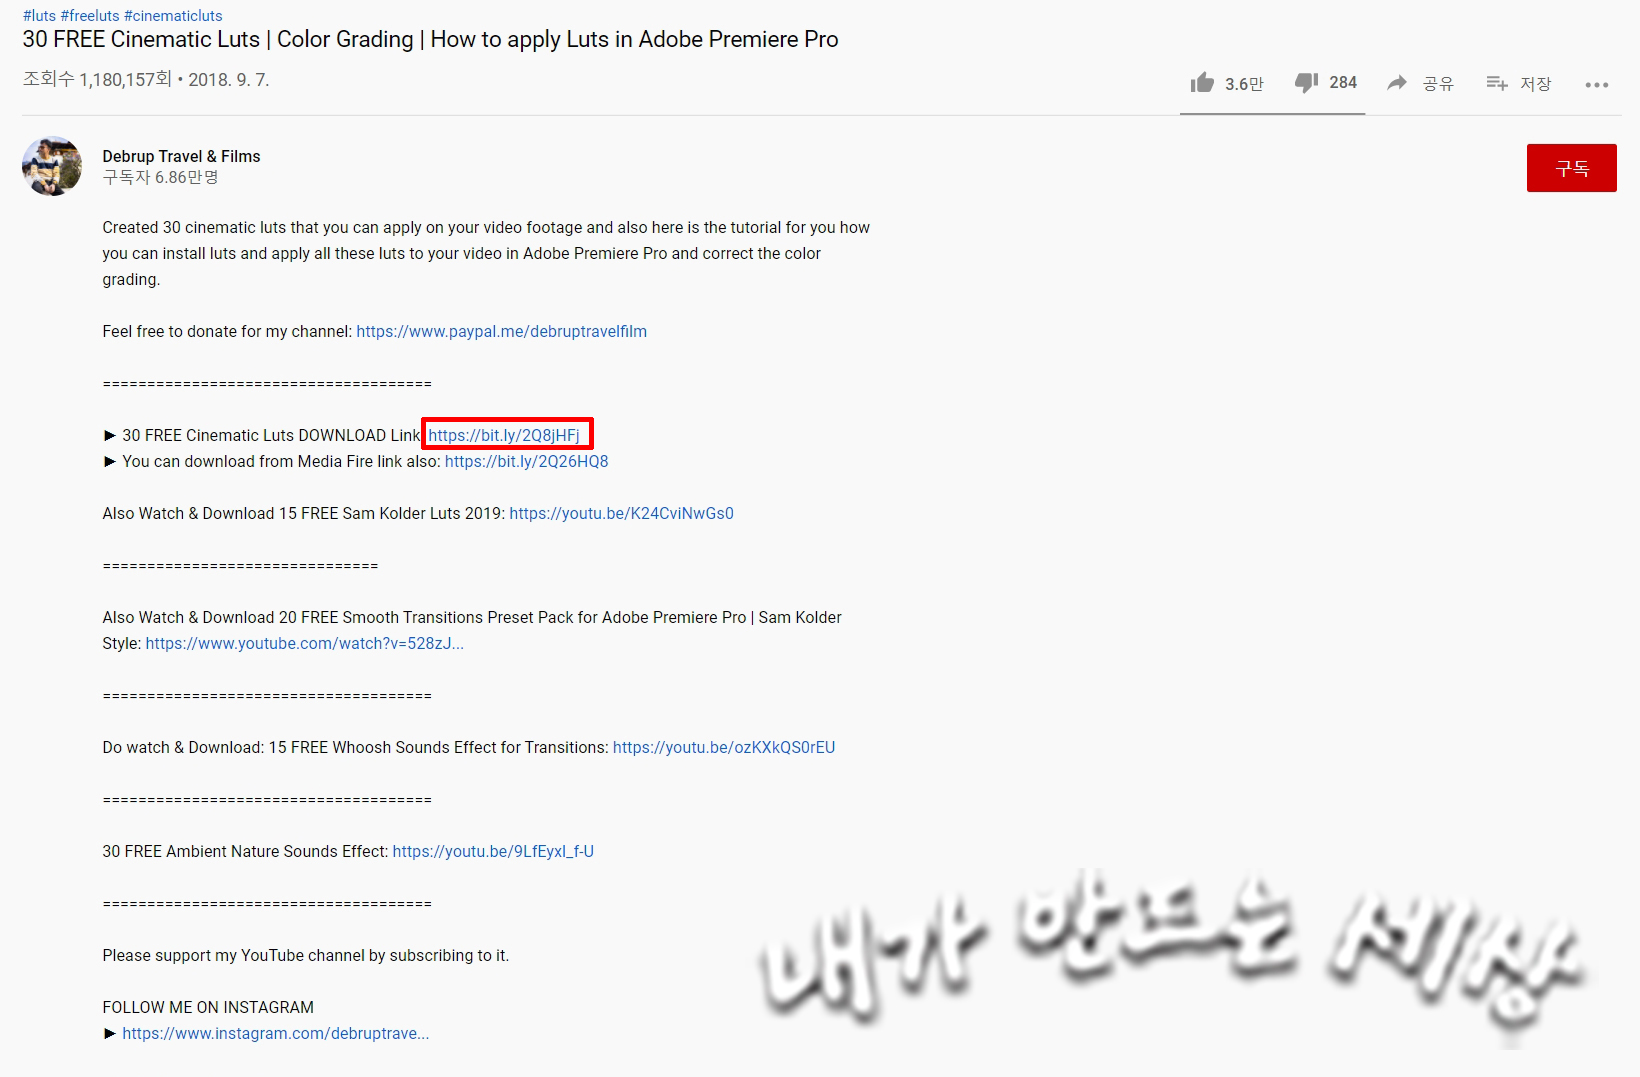1640x1077 pixels.
Task: Click the 284 dislike count
Action: point(1343,83)
